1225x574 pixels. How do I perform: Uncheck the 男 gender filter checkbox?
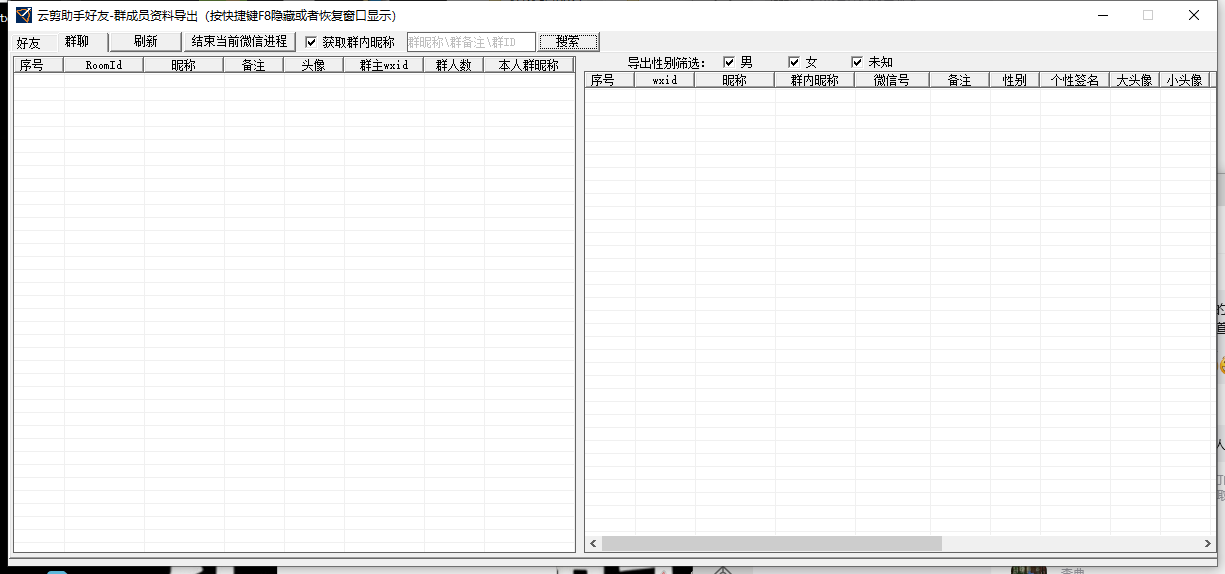click(729, 62)
